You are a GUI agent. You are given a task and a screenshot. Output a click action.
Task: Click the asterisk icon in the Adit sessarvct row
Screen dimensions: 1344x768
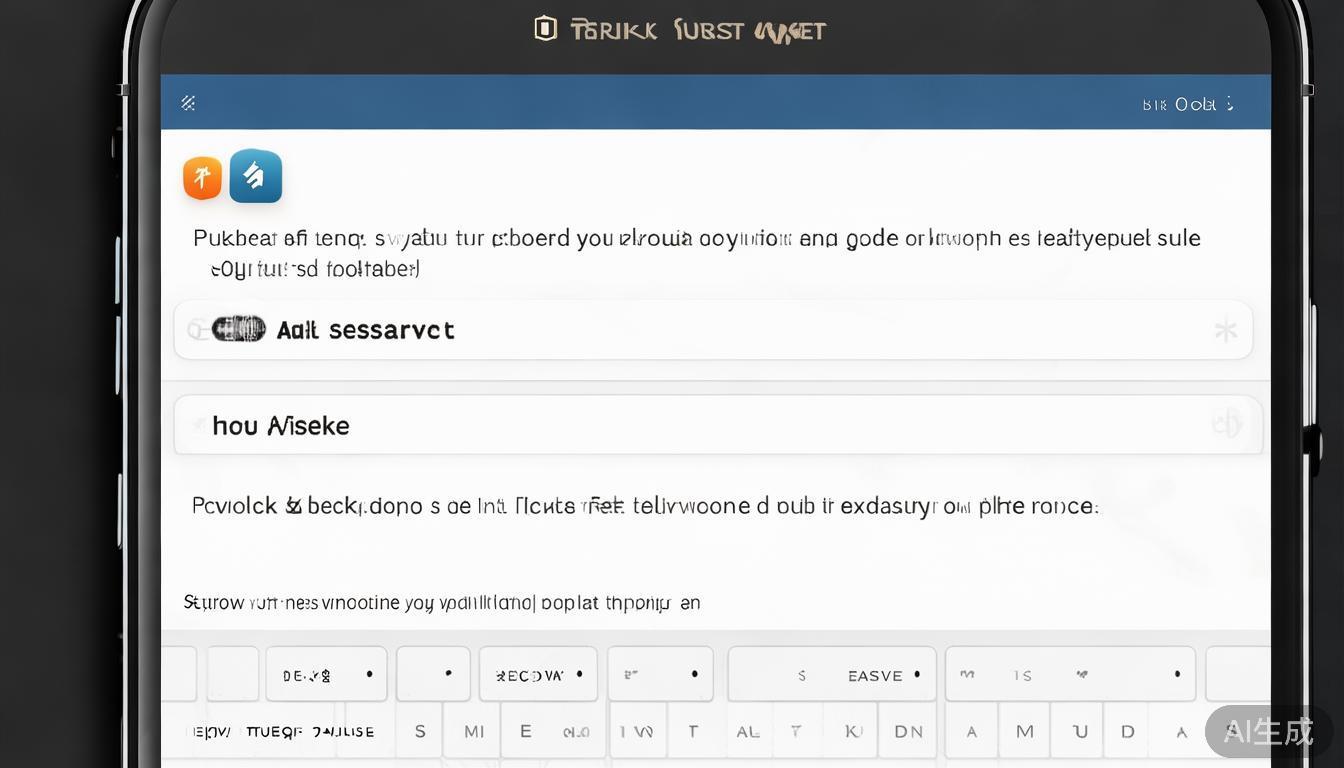click(x=1225, y=330)
